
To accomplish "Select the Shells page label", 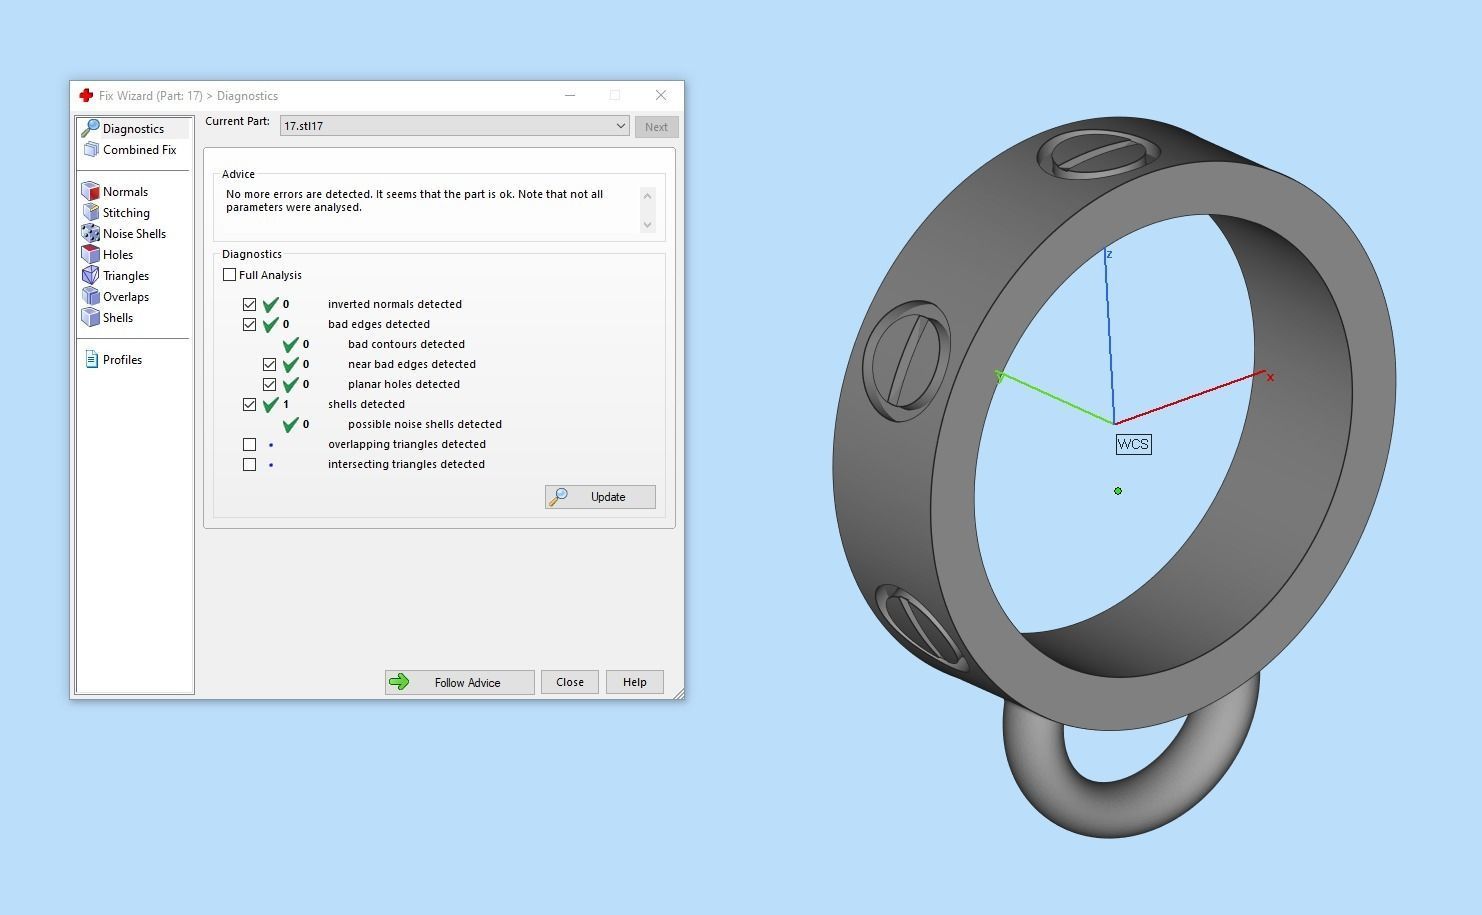I will point(118,317).
